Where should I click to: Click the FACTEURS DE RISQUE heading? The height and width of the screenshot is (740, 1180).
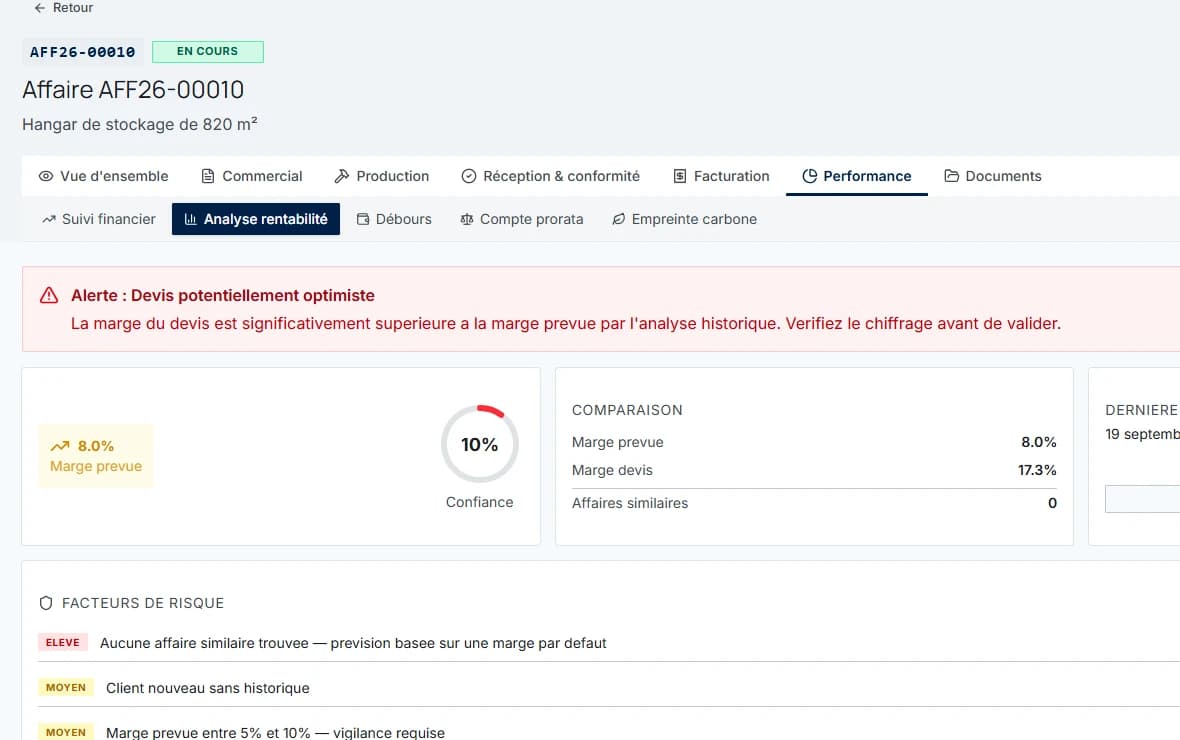pyautogui.click(x=143, y=603)
